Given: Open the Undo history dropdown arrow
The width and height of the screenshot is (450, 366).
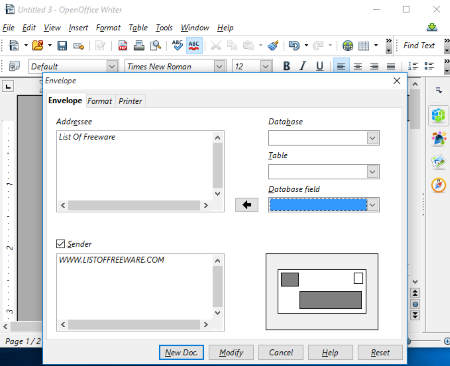Looking at the screenshot, I should 306,45.
